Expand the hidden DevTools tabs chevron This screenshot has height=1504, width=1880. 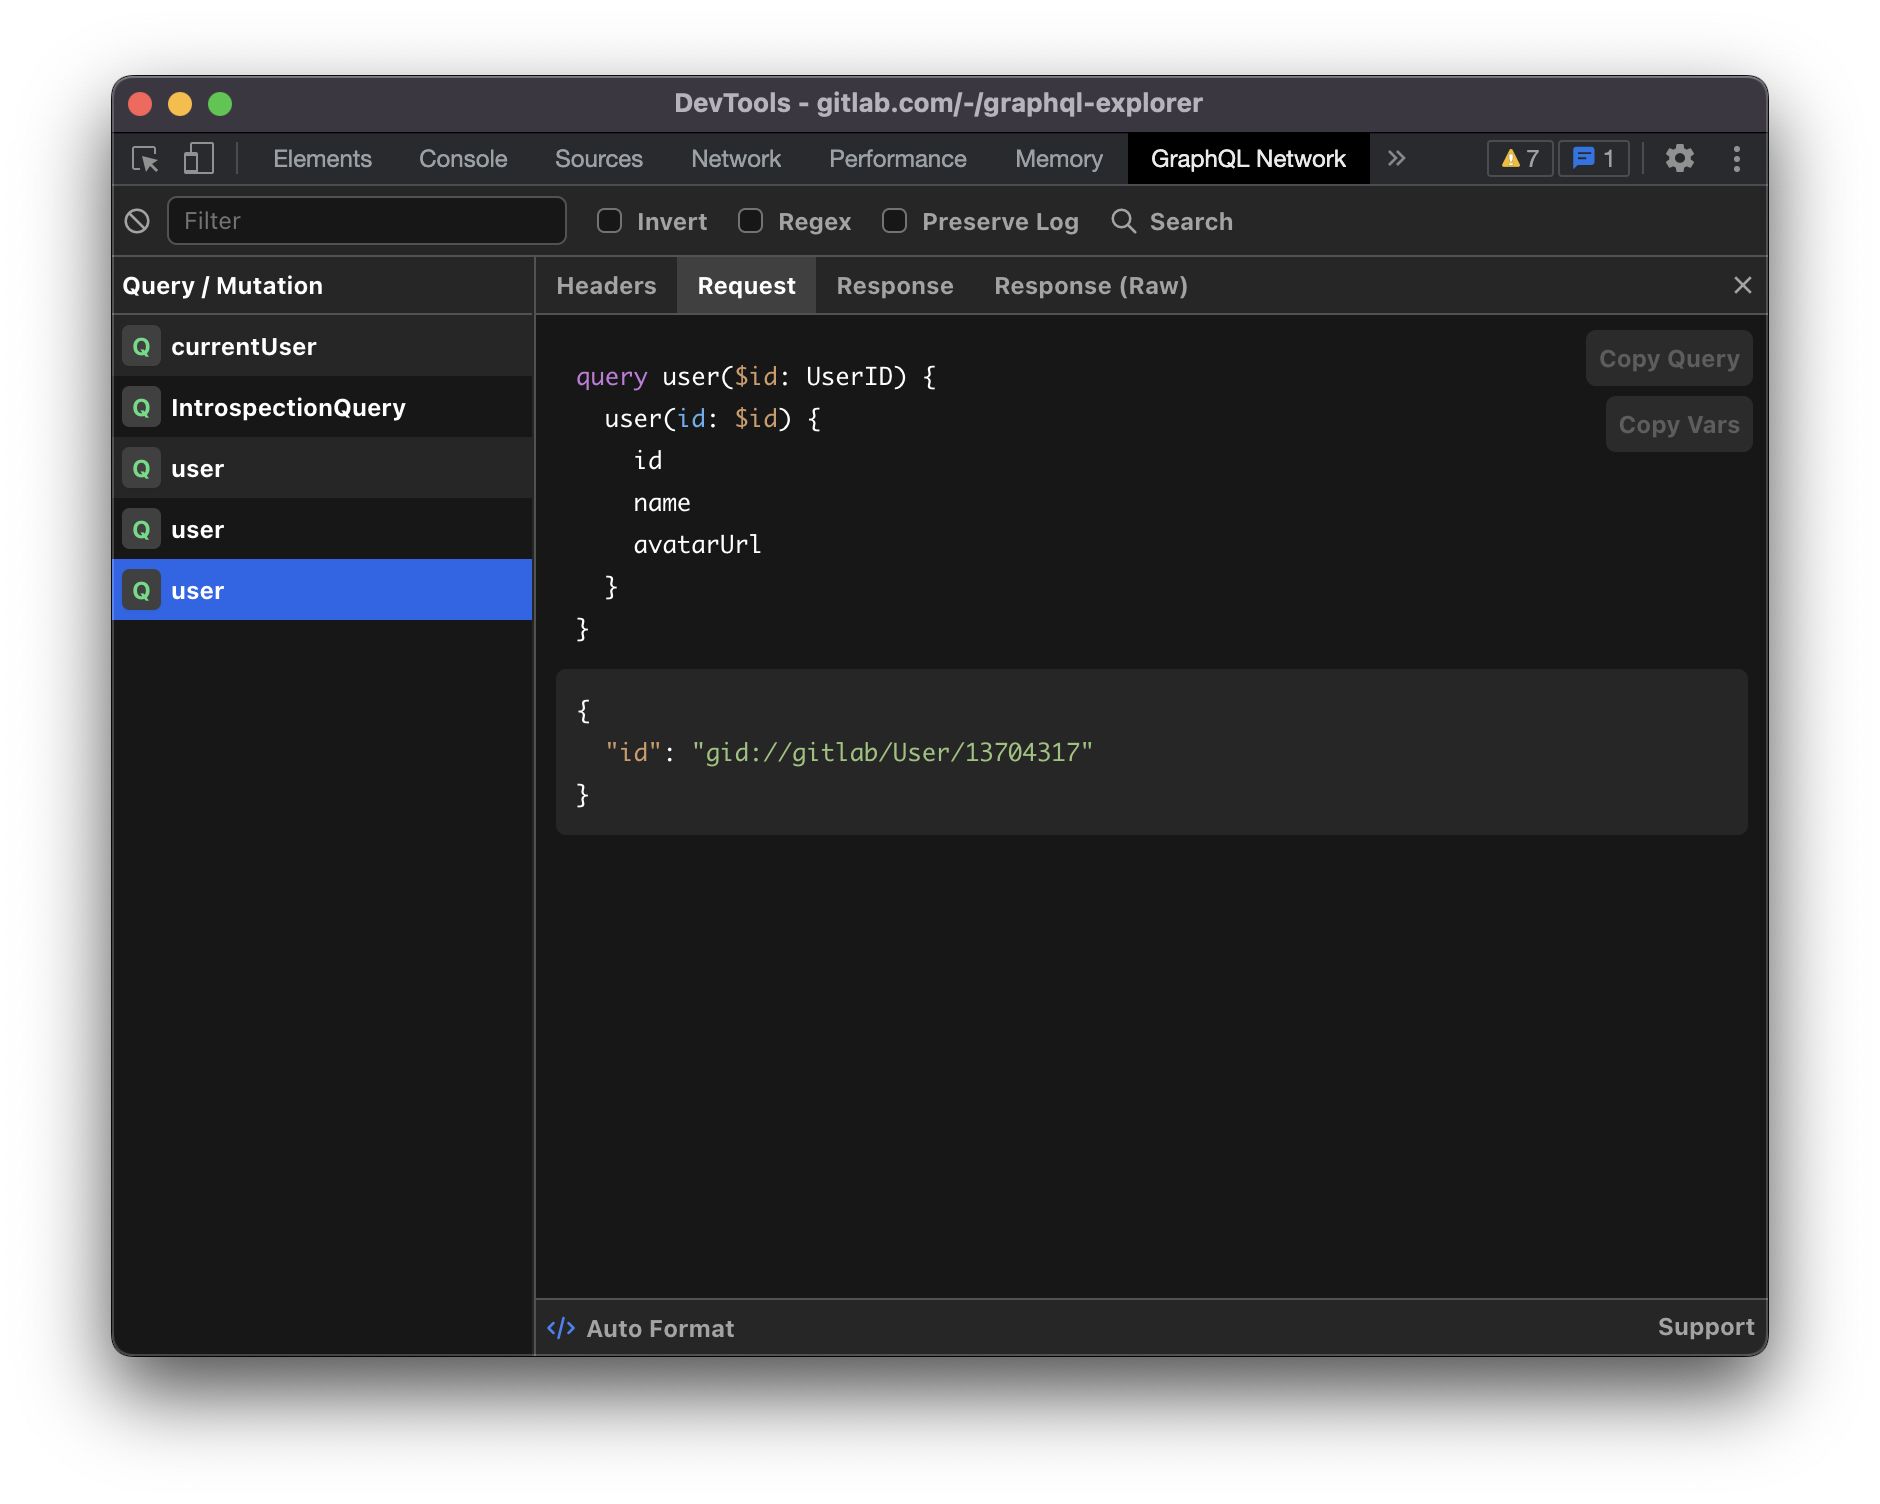tap(1397, 159)
